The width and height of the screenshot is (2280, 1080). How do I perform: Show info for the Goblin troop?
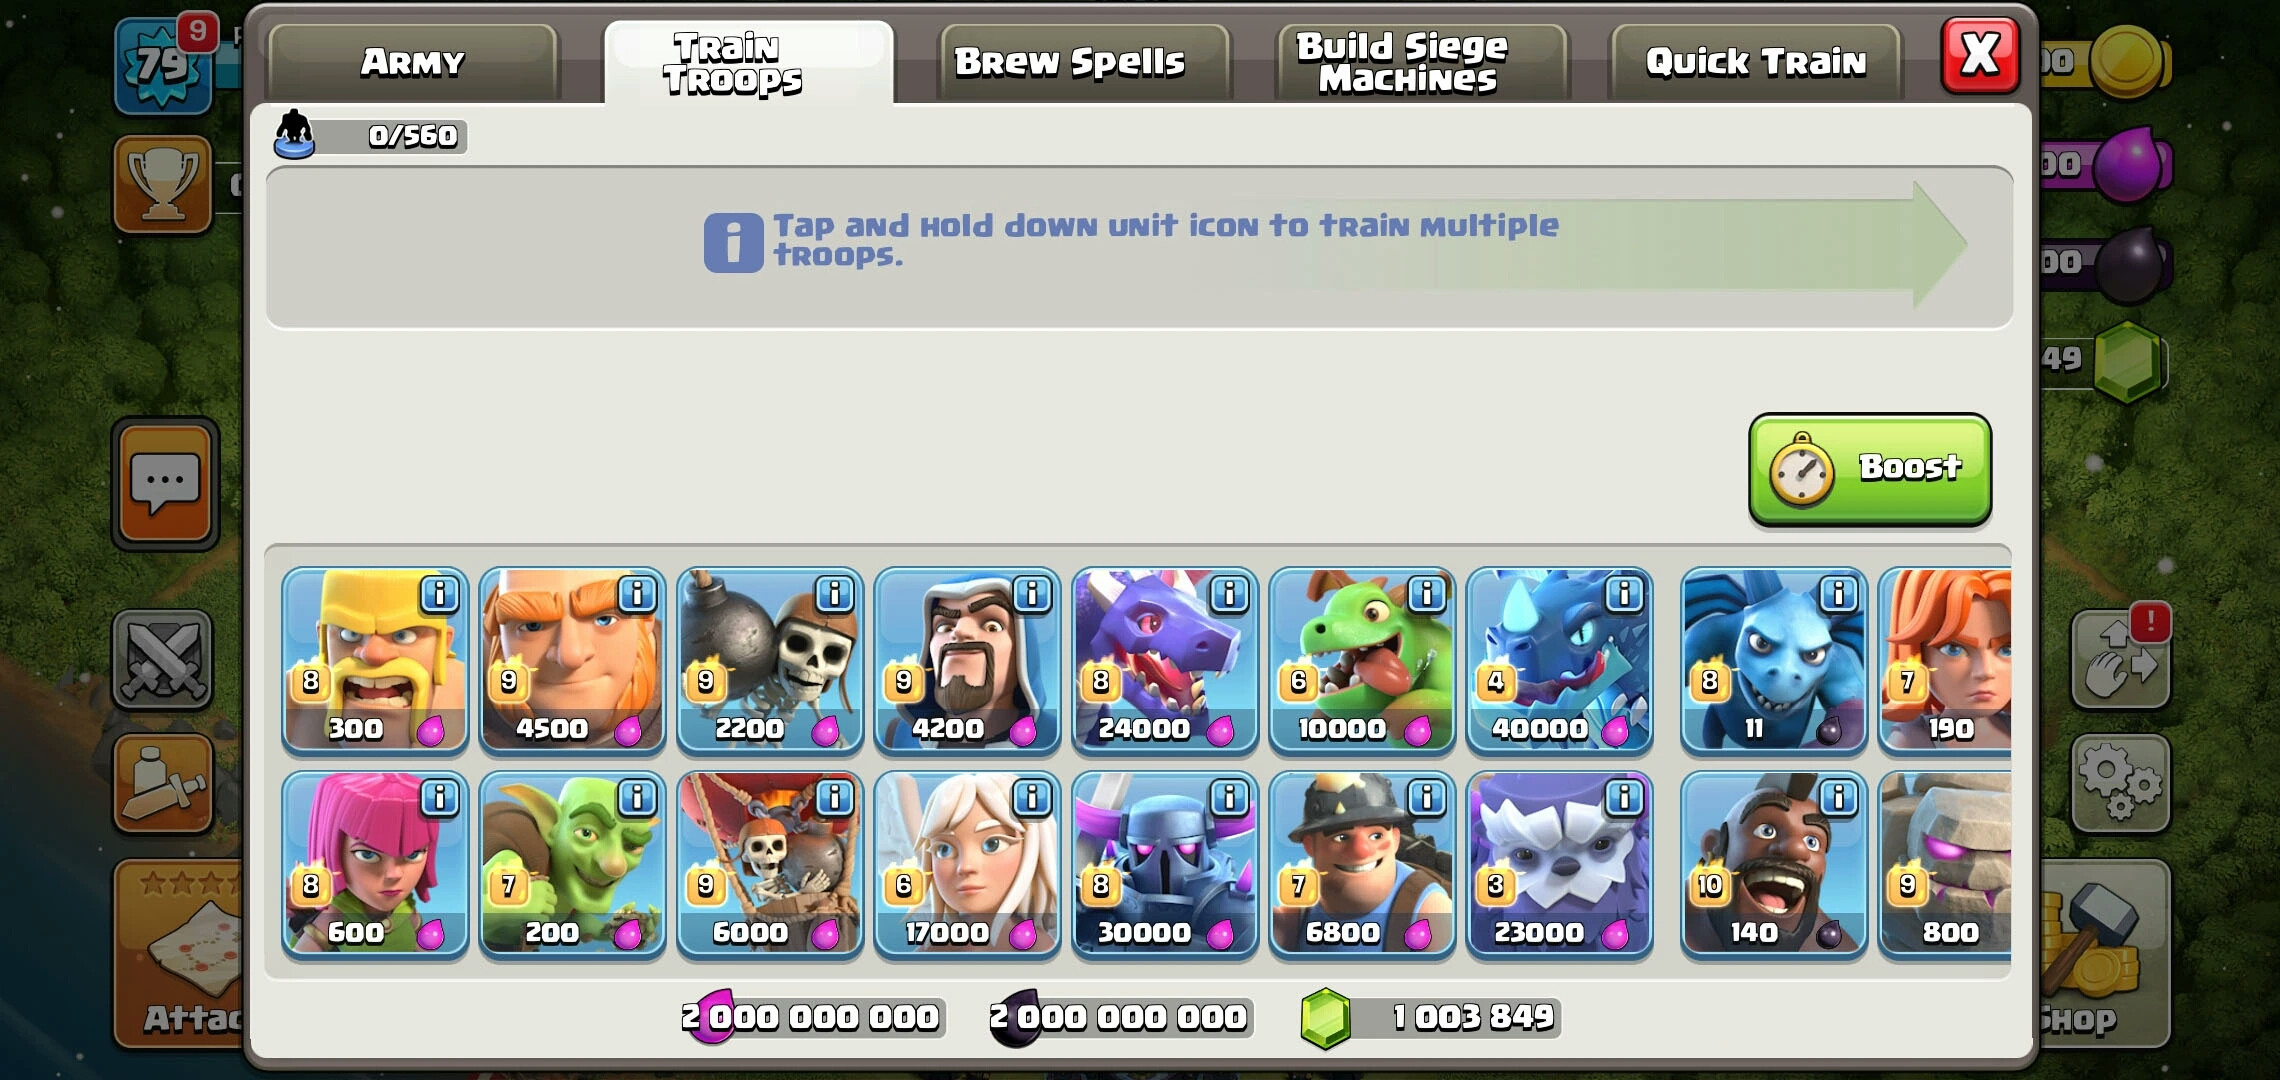coord(636,798)
